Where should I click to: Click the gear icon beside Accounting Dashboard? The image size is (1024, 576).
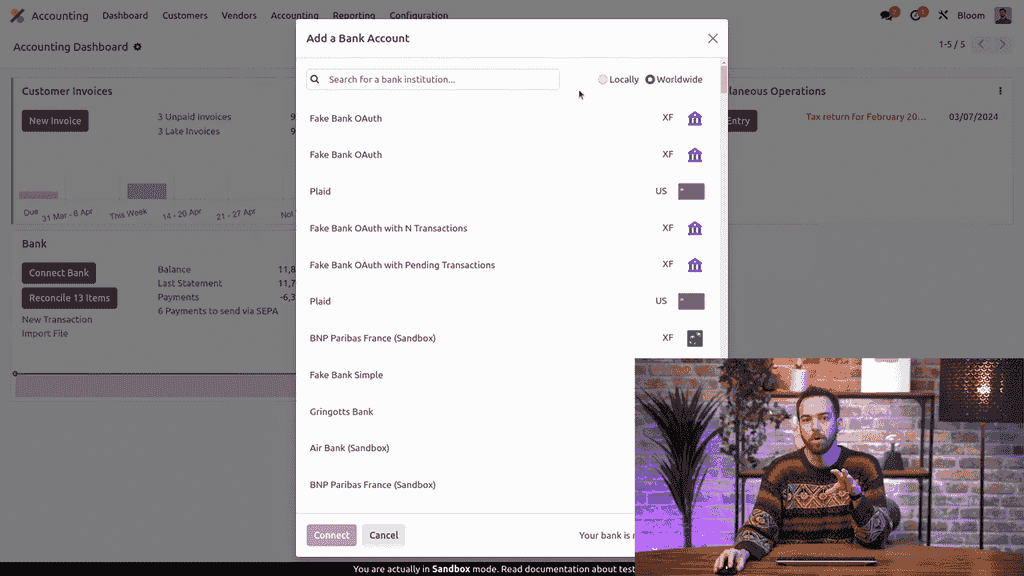[x=138, y=47]
